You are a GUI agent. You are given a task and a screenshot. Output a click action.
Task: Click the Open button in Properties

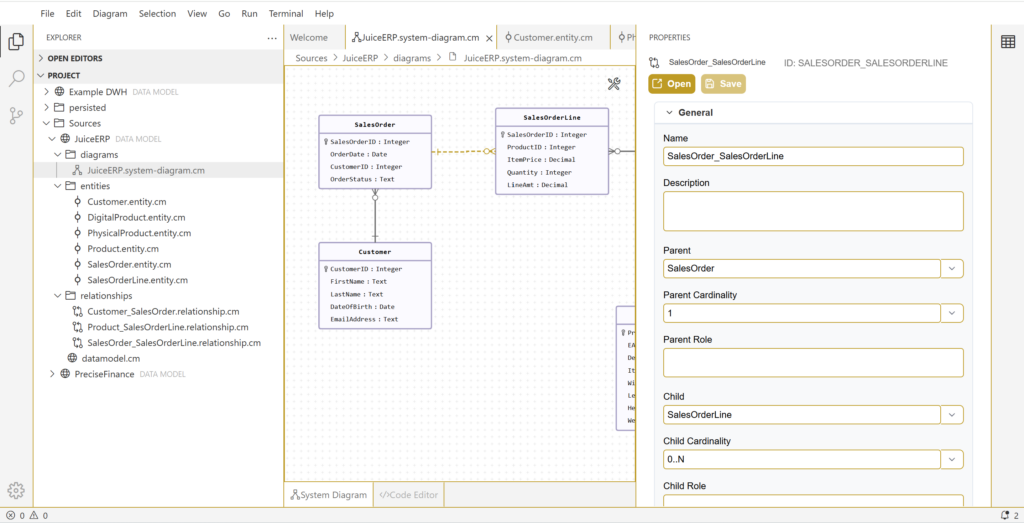(x=671, y=84)
